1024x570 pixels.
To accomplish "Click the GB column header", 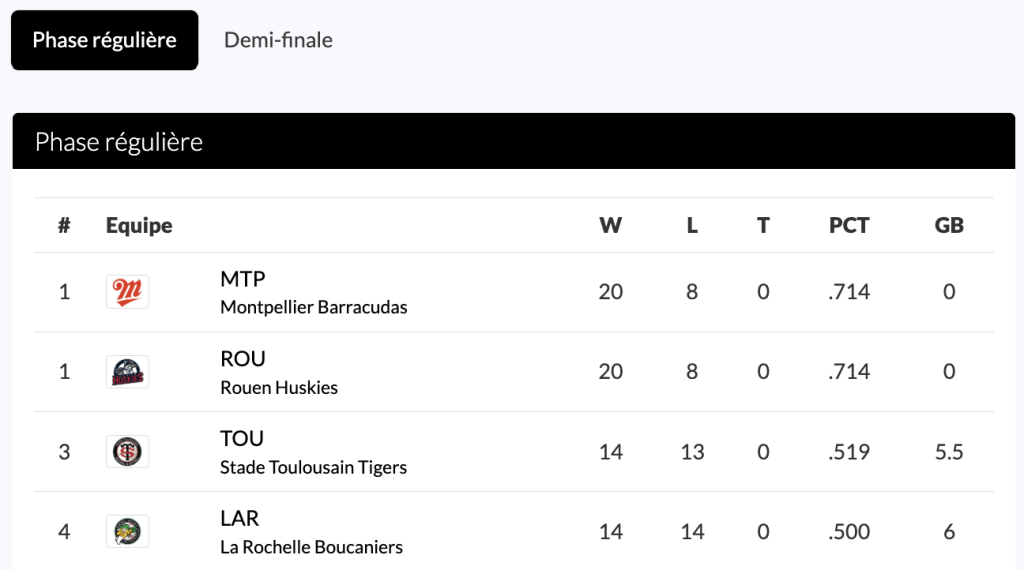I will click(949, 225).
